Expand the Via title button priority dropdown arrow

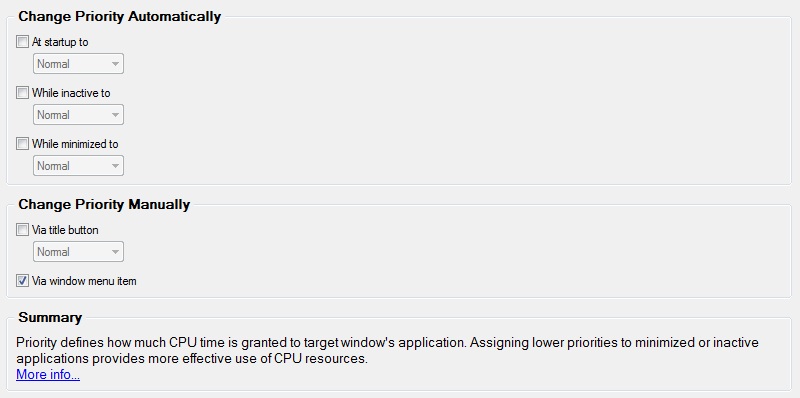(115, 252)
